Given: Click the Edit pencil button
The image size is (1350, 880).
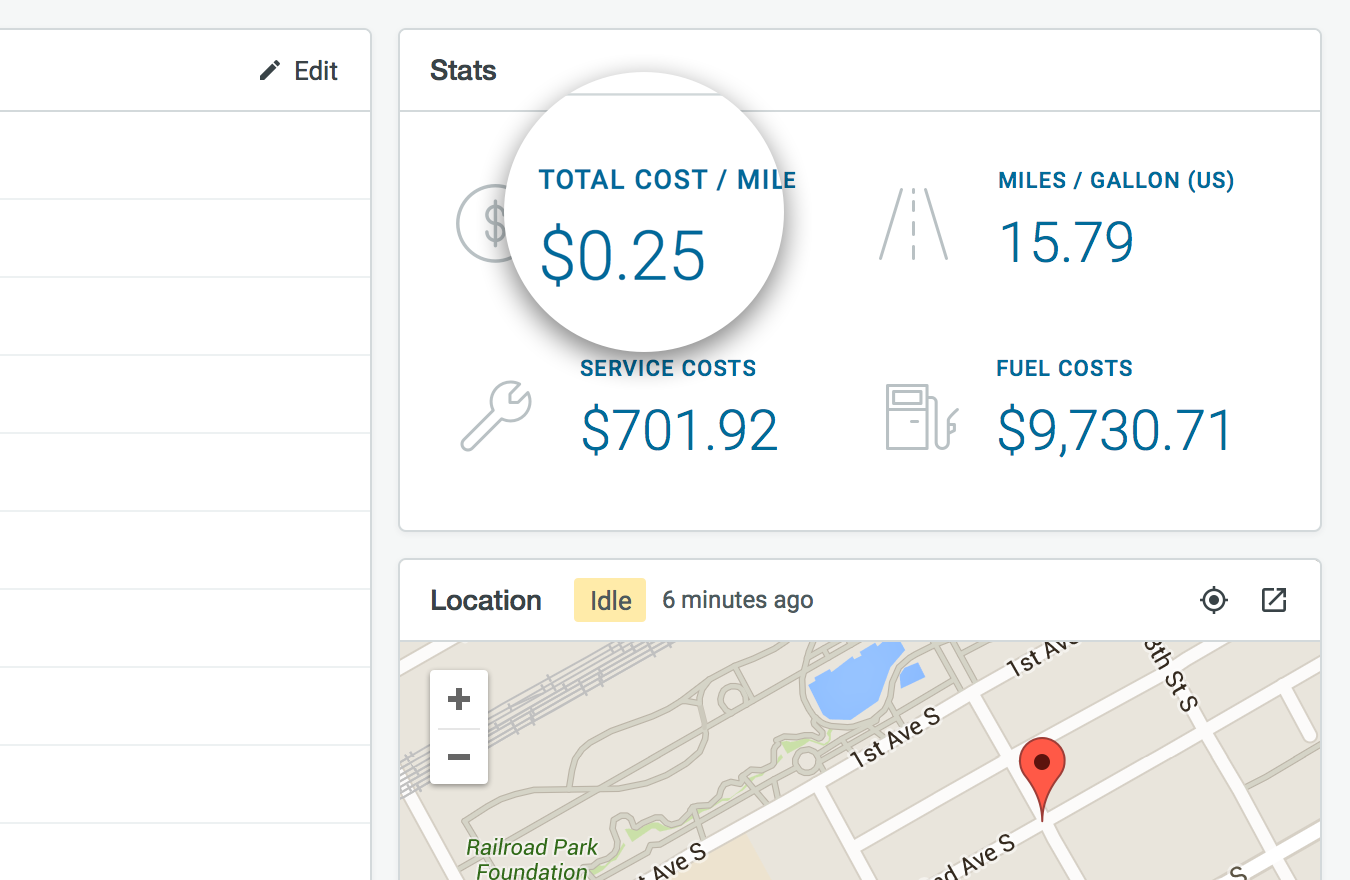Looking at the screenshot, I should [x=299, y=71].
